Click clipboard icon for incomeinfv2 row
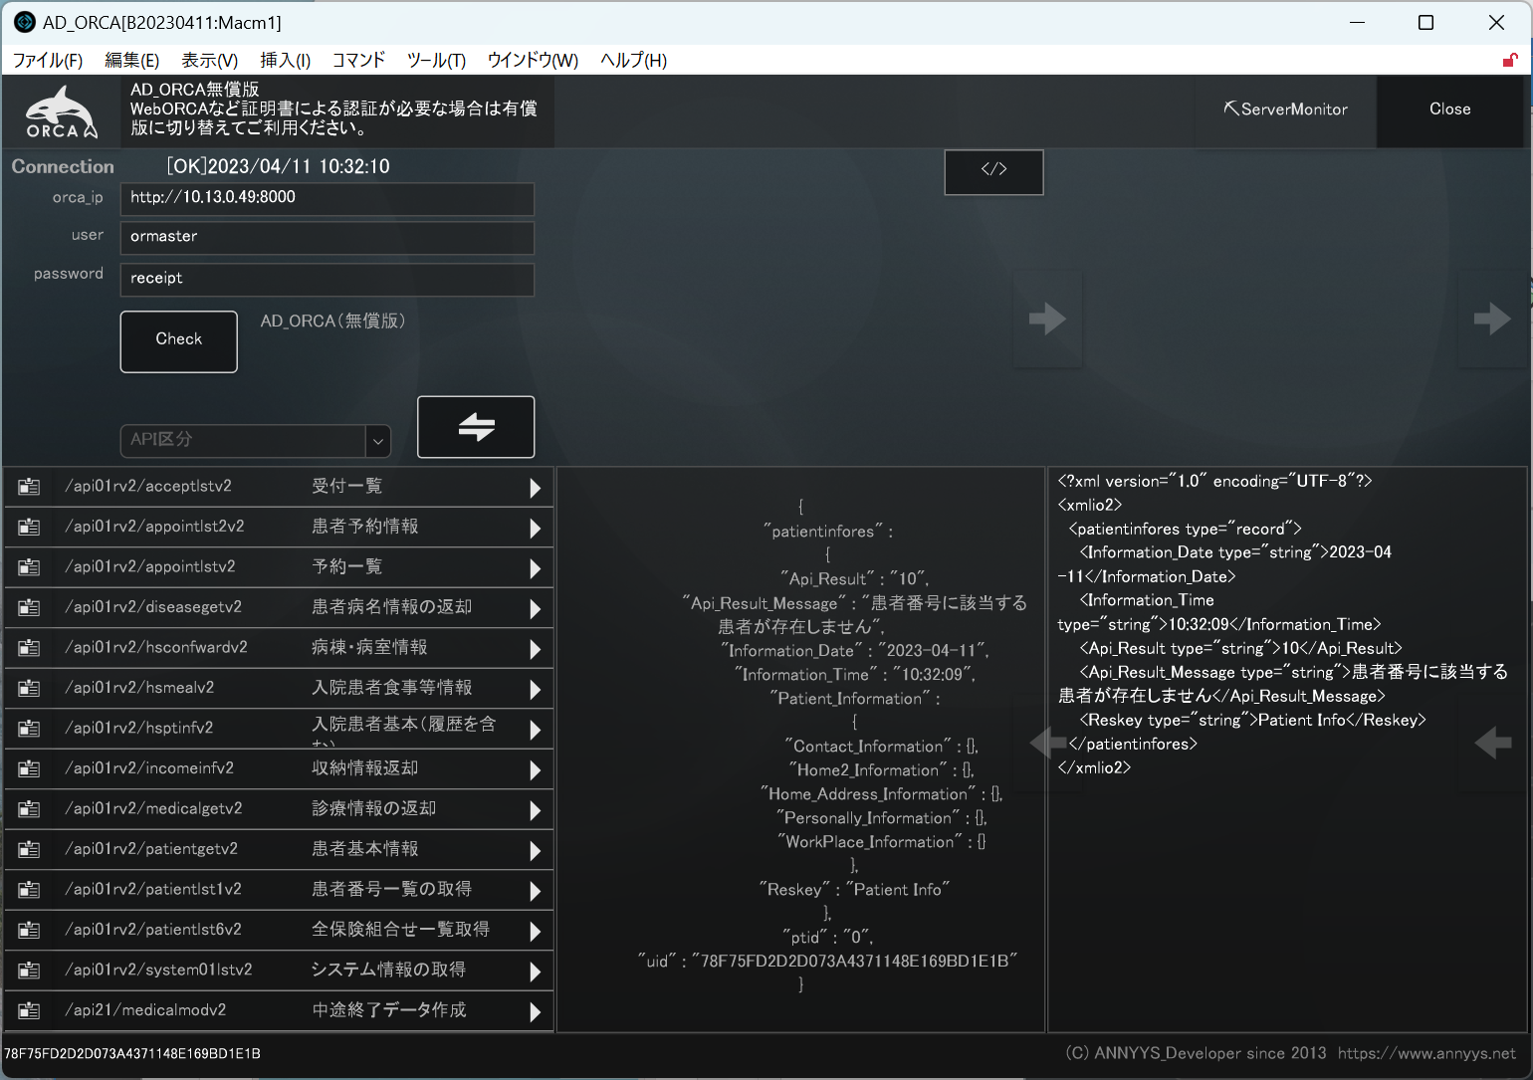This screenshot has width=1533, height=1080. pyautogui.click(x=29, y=769)
